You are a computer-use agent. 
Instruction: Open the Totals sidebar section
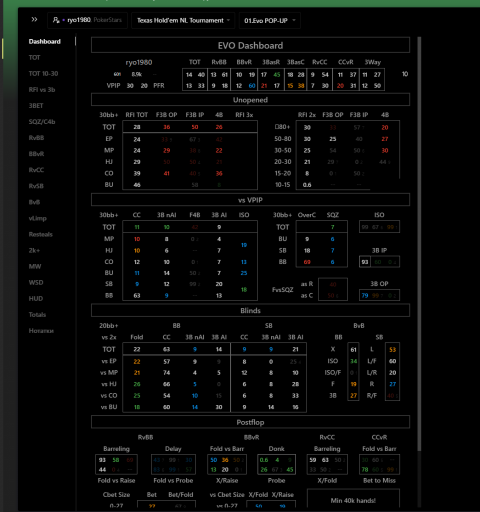[x=37, y=315]
